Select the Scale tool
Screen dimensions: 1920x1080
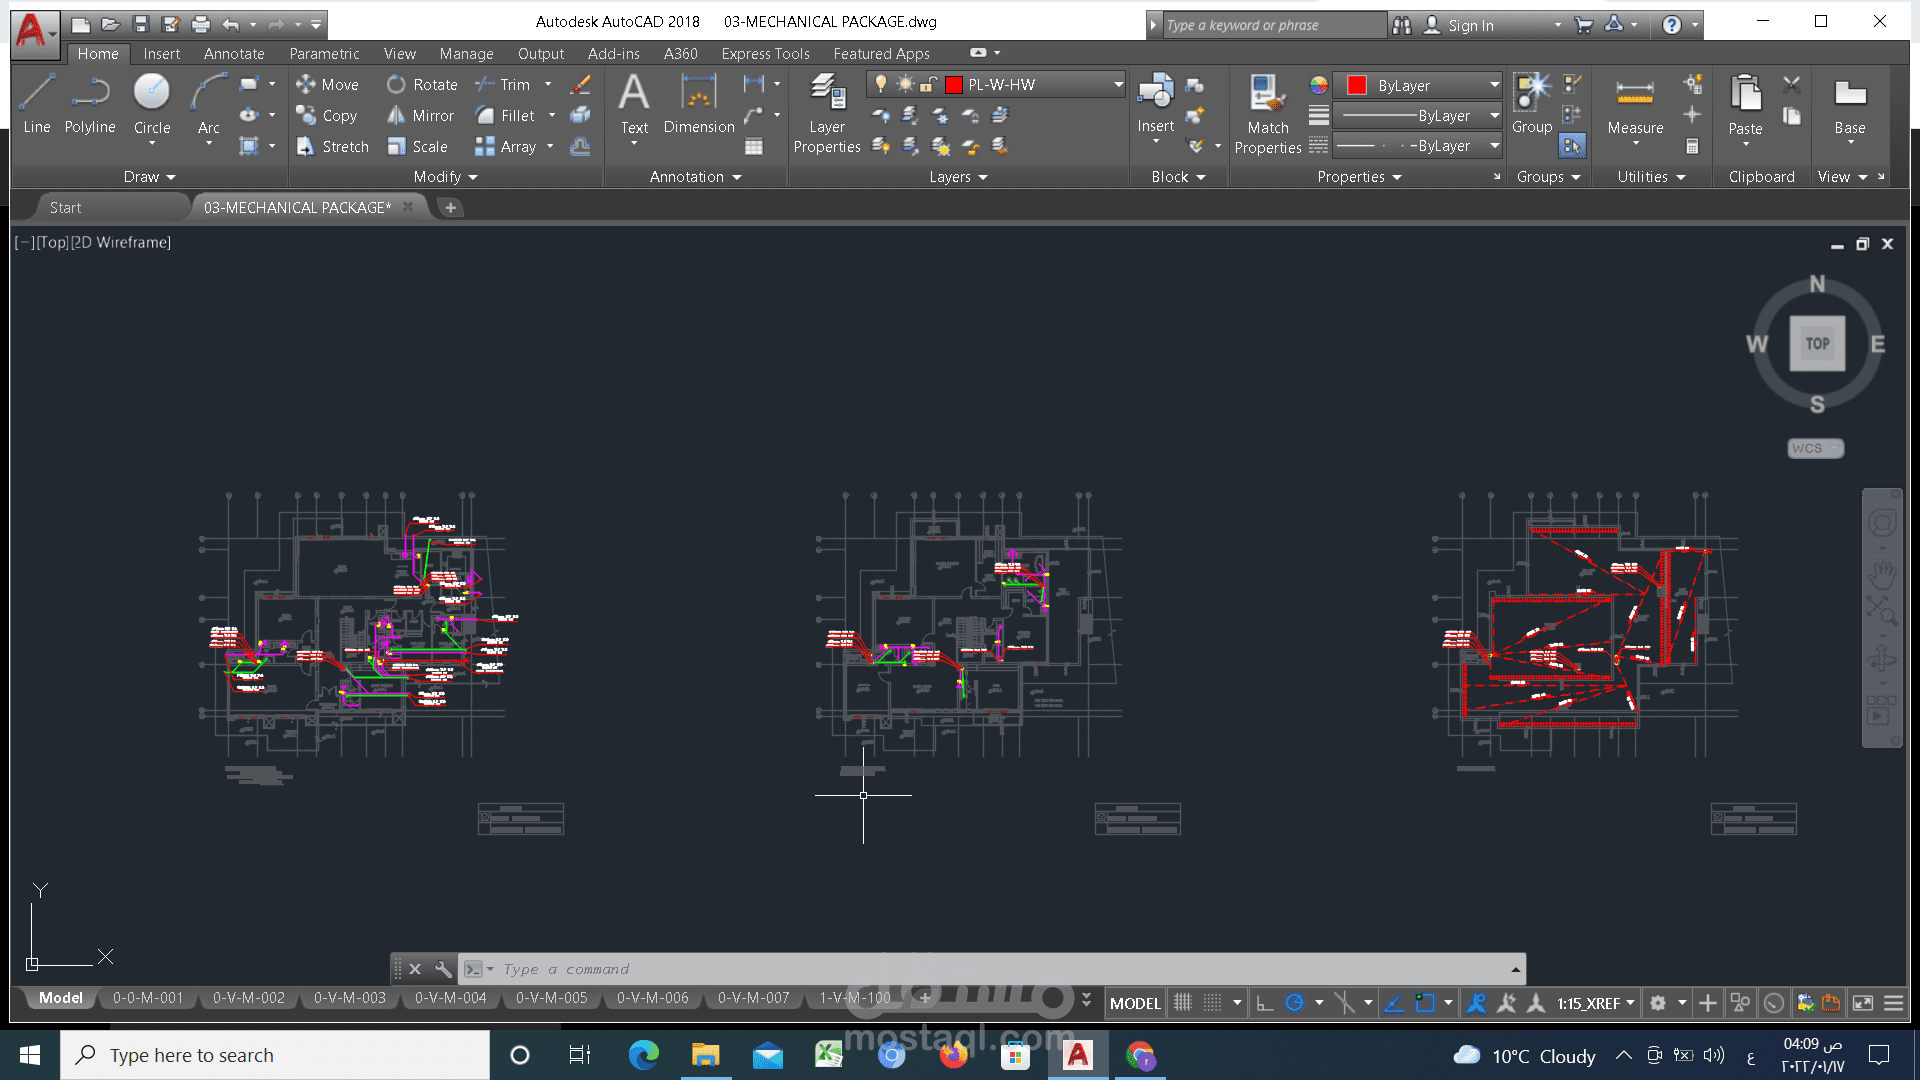[418, 147]
